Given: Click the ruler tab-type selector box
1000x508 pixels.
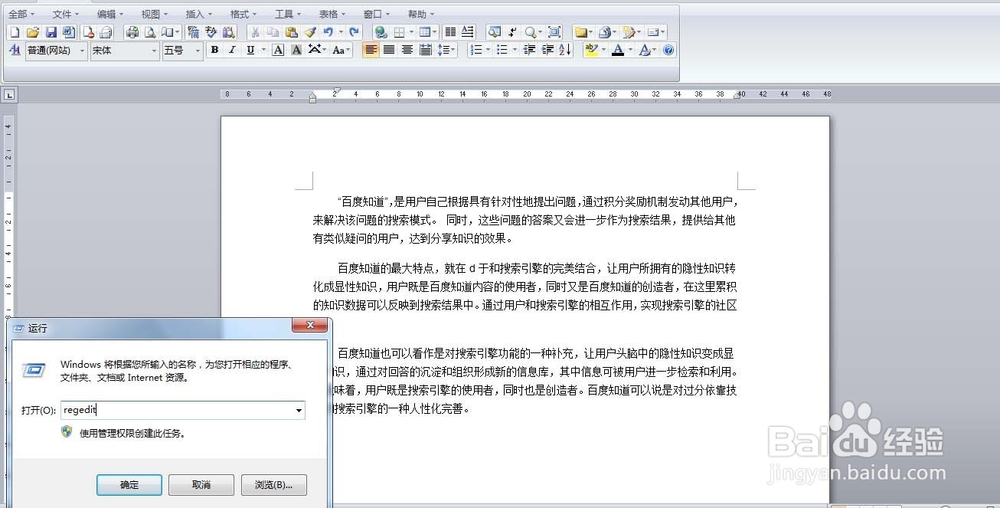Looking at the screenshot, I should tap(10, 95).
